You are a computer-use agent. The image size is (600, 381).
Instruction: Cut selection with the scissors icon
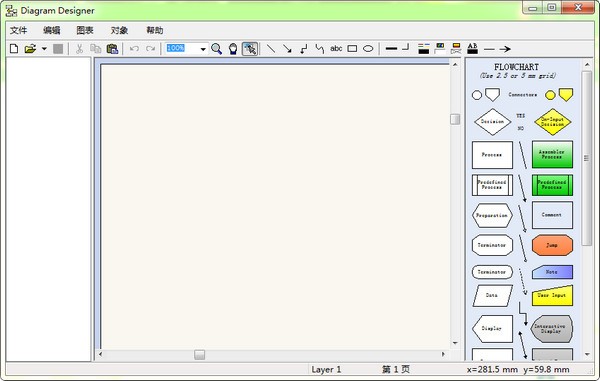(80, 49)
